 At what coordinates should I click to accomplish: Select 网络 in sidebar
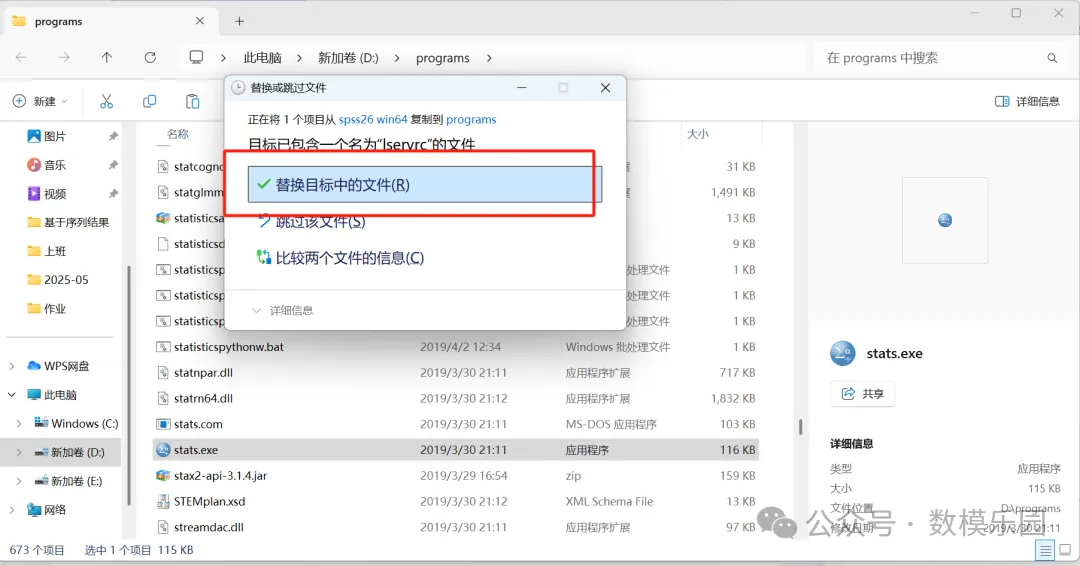pos(47,510)
